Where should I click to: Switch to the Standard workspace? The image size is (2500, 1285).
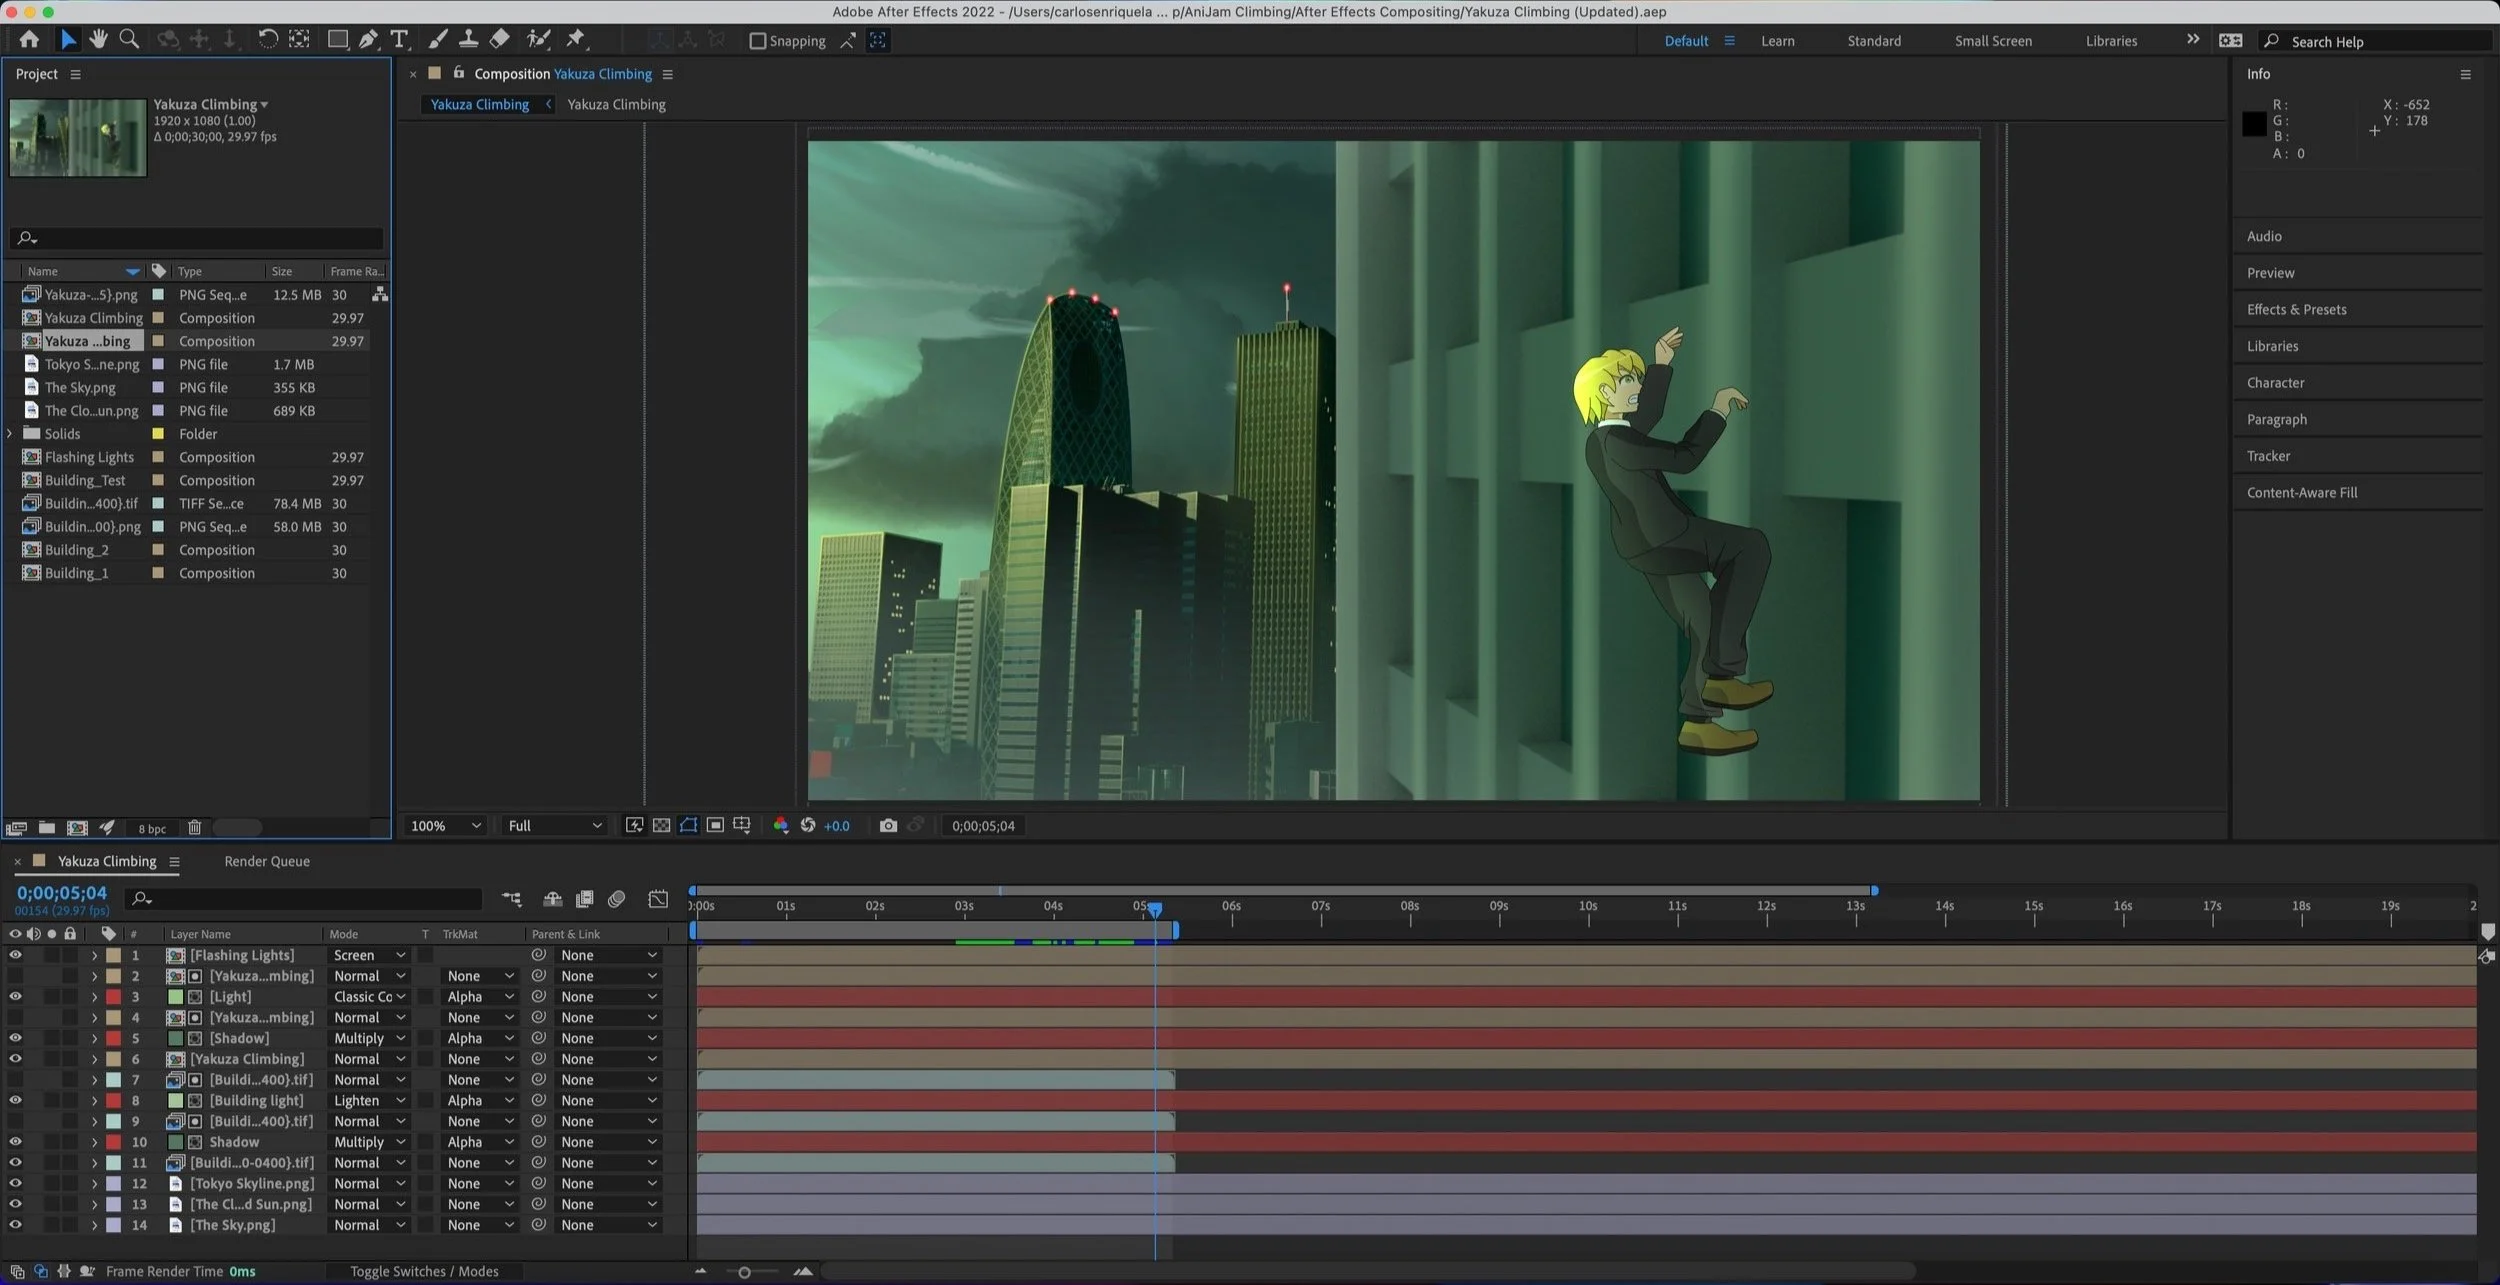pyautogui.click(x=1873, y=41)
